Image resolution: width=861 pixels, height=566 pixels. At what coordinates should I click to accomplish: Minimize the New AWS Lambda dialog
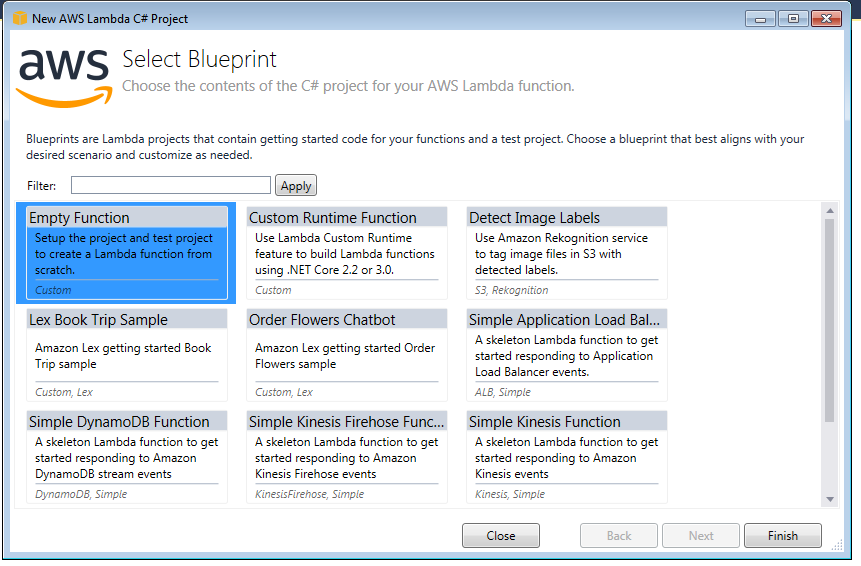click(761, 19)
